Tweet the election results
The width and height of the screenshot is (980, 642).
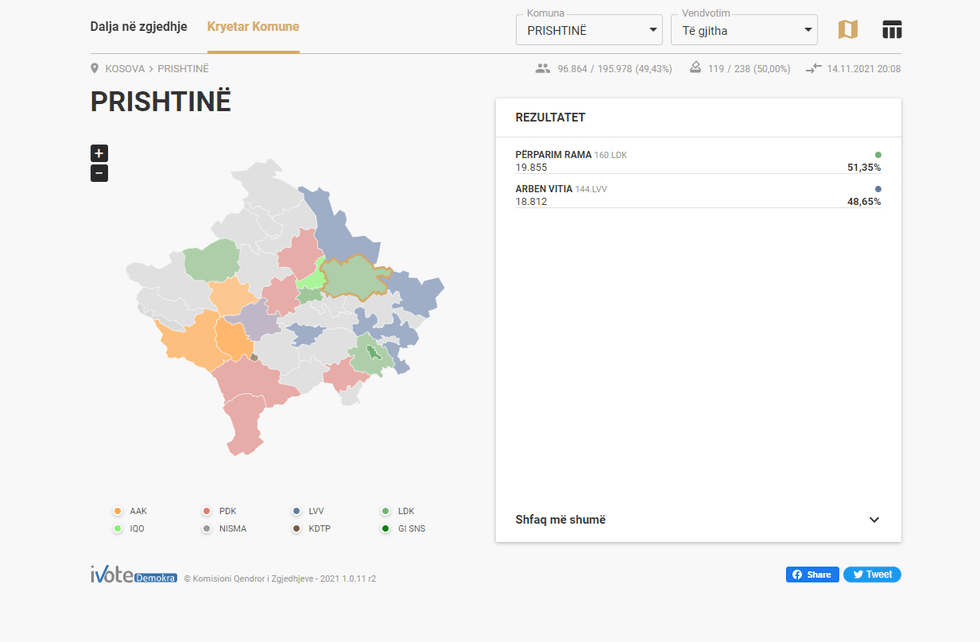coord(872,575)
